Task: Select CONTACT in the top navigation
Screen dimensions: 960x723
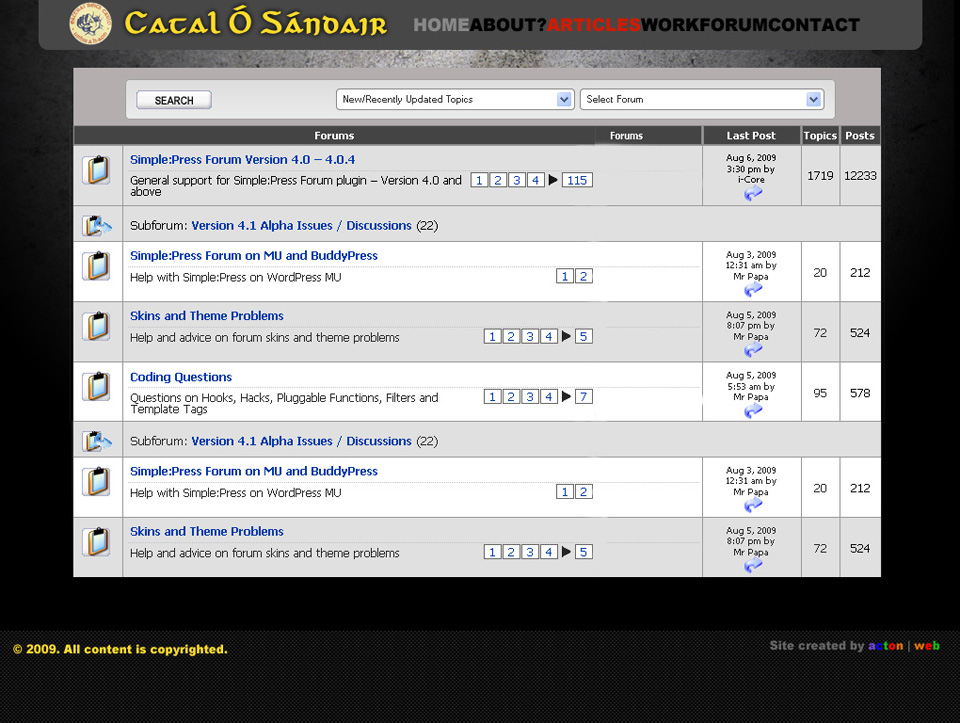Action: [813, 25]
